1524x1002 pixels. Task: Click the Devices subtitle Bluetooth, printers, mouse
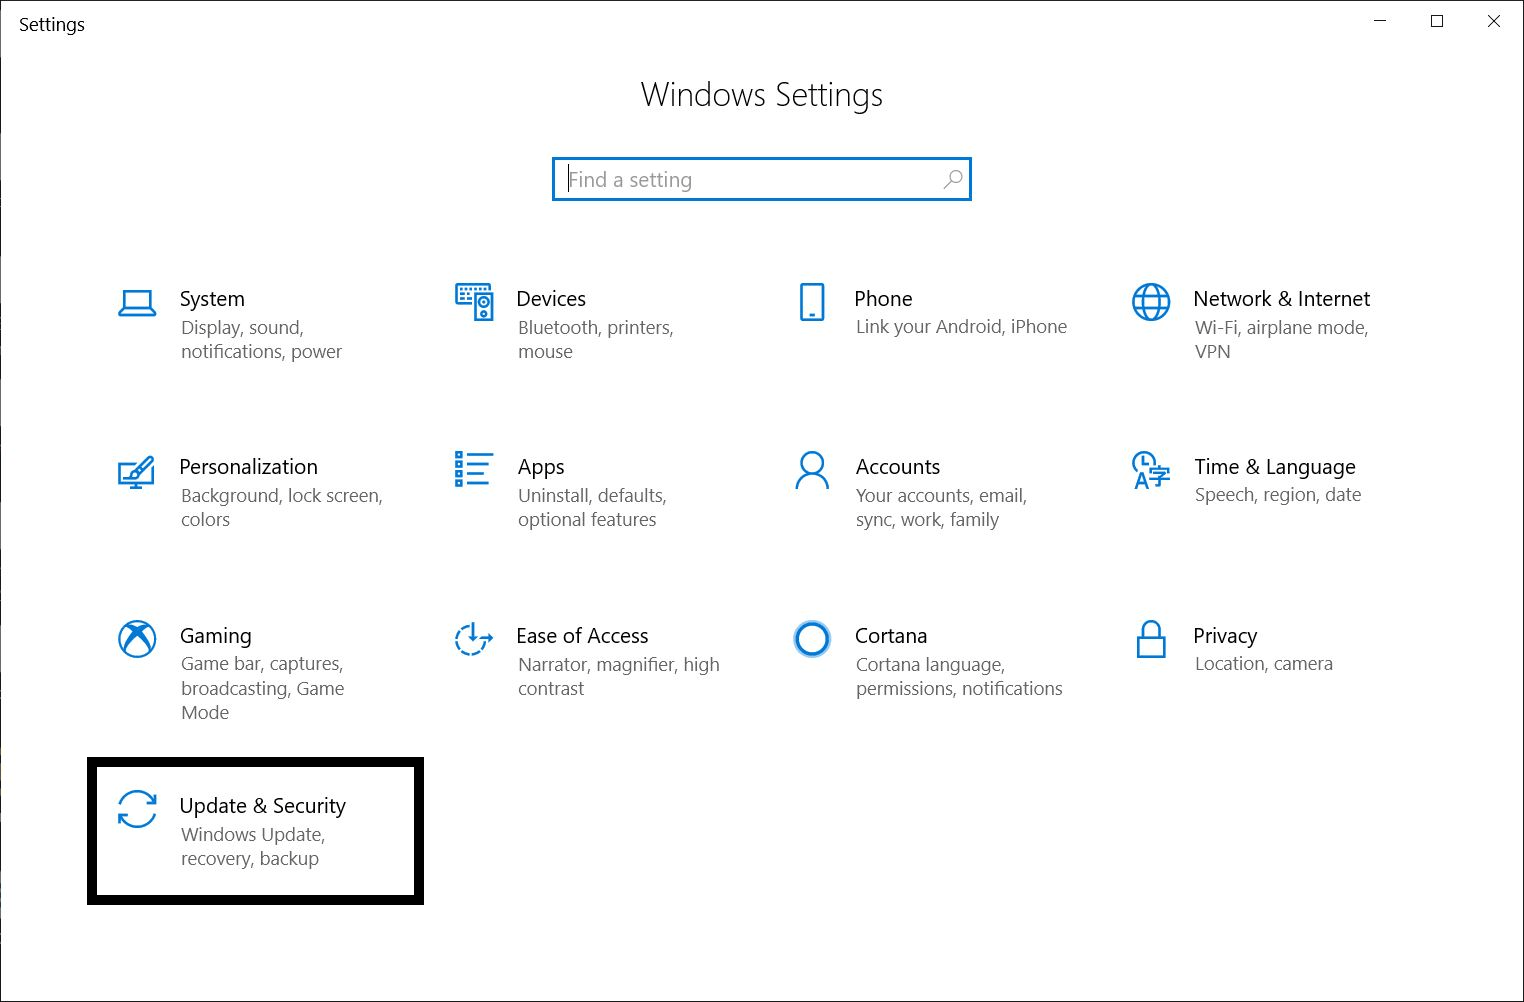[595, 339]
